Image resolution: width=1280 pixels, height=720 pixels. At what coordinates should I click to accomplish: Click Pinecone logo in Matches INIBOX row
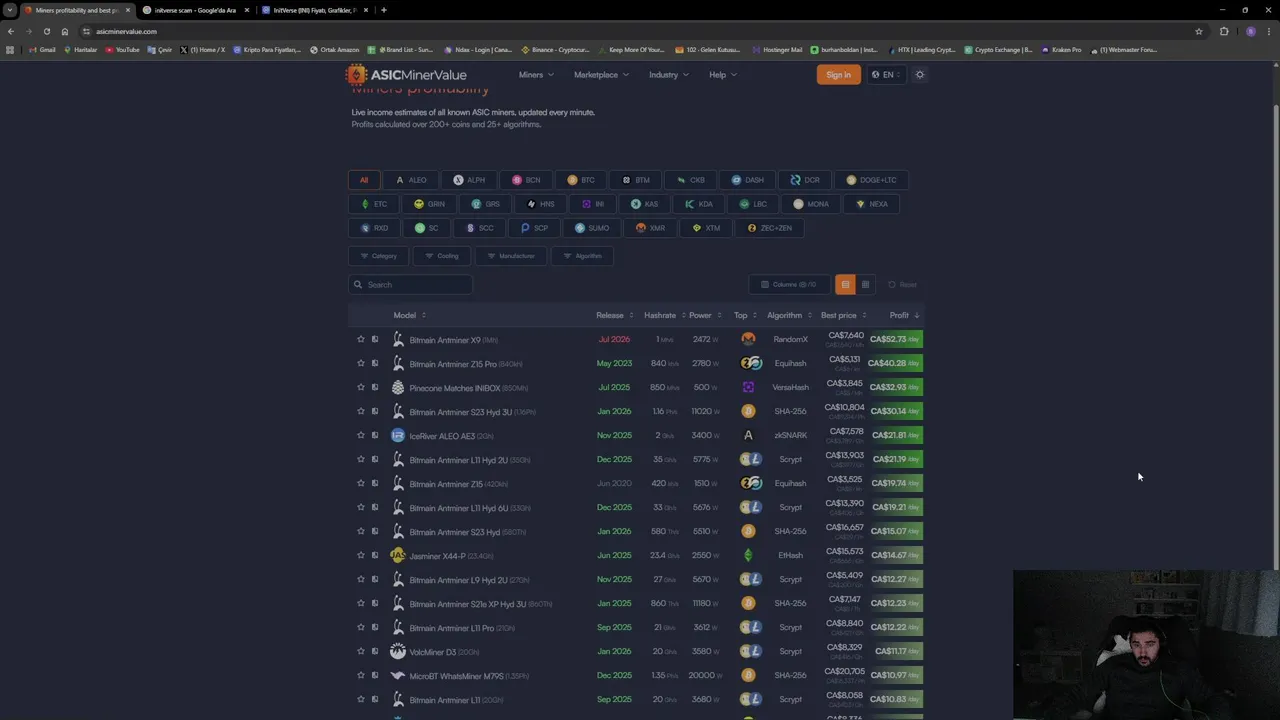point(398,387)
